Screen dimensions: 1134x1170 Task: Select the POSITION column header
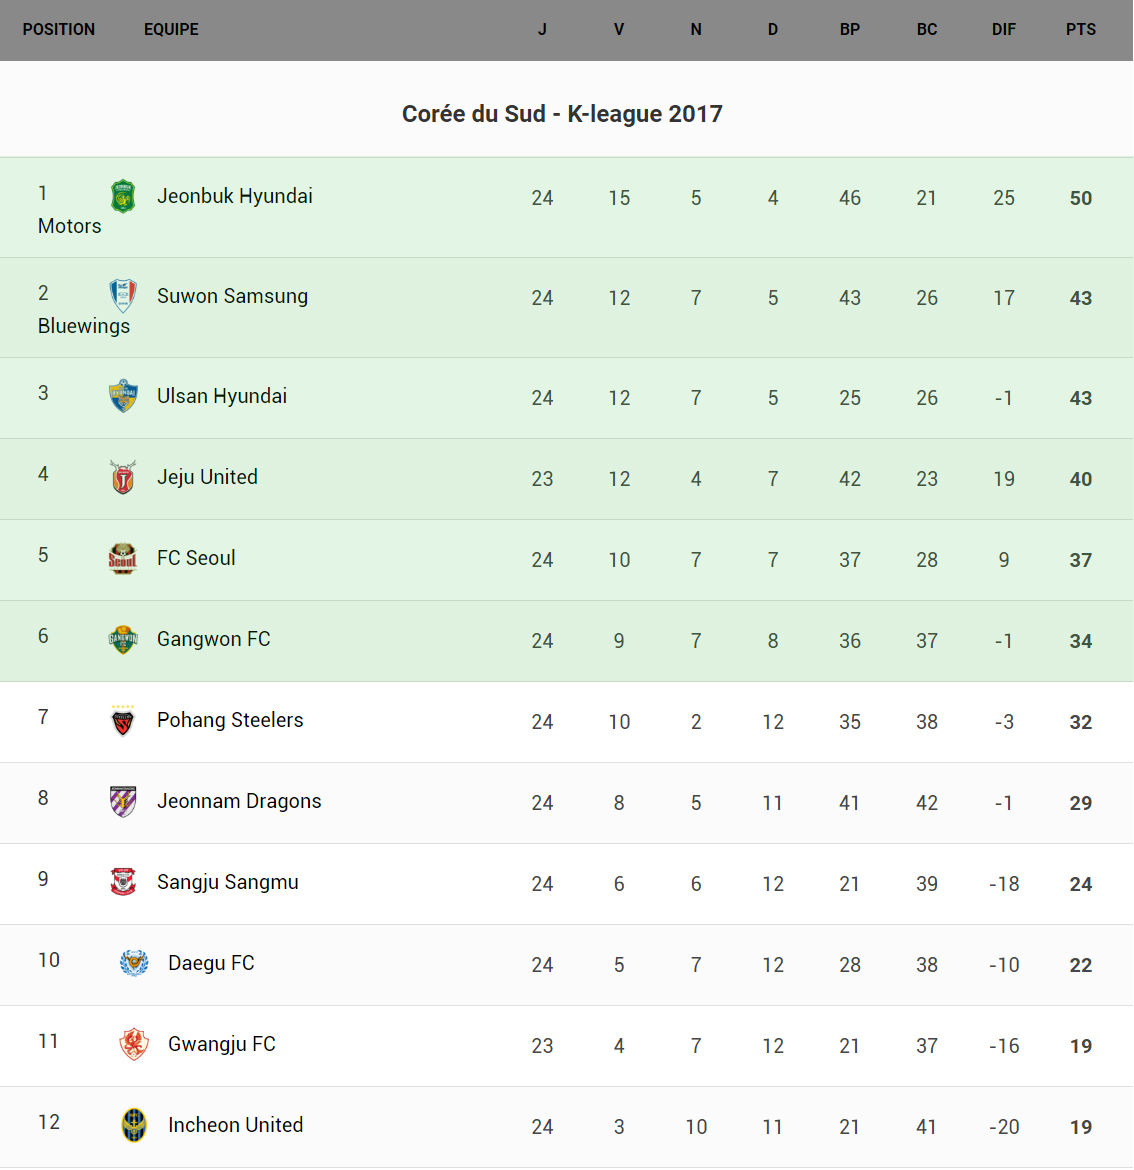coord(59,30)
